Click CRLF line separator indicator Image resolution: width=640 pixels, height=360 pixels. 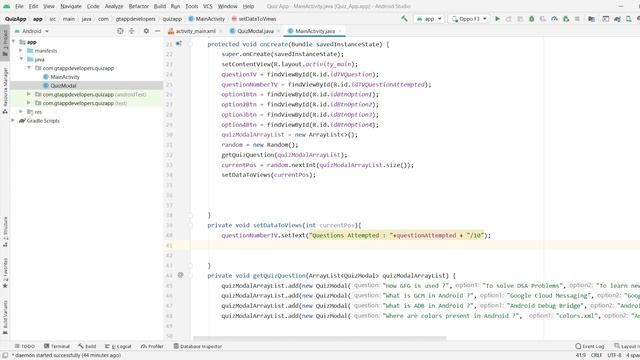click(x=596, y=355)
